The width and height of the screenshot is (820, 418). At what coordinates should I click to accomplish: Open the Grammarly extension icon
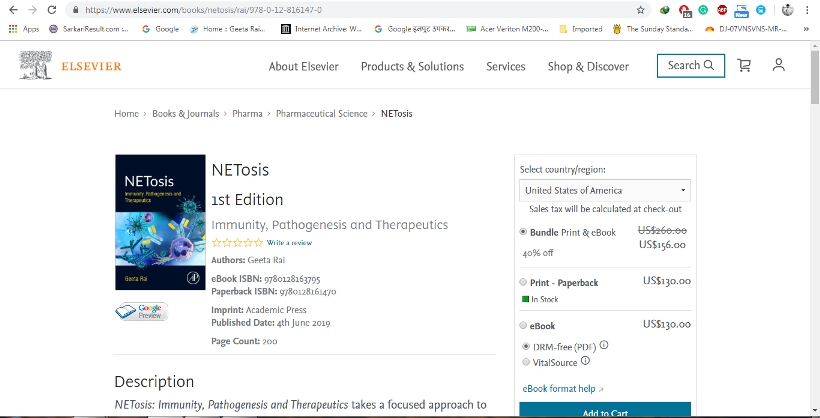click(x=703, y=10)
